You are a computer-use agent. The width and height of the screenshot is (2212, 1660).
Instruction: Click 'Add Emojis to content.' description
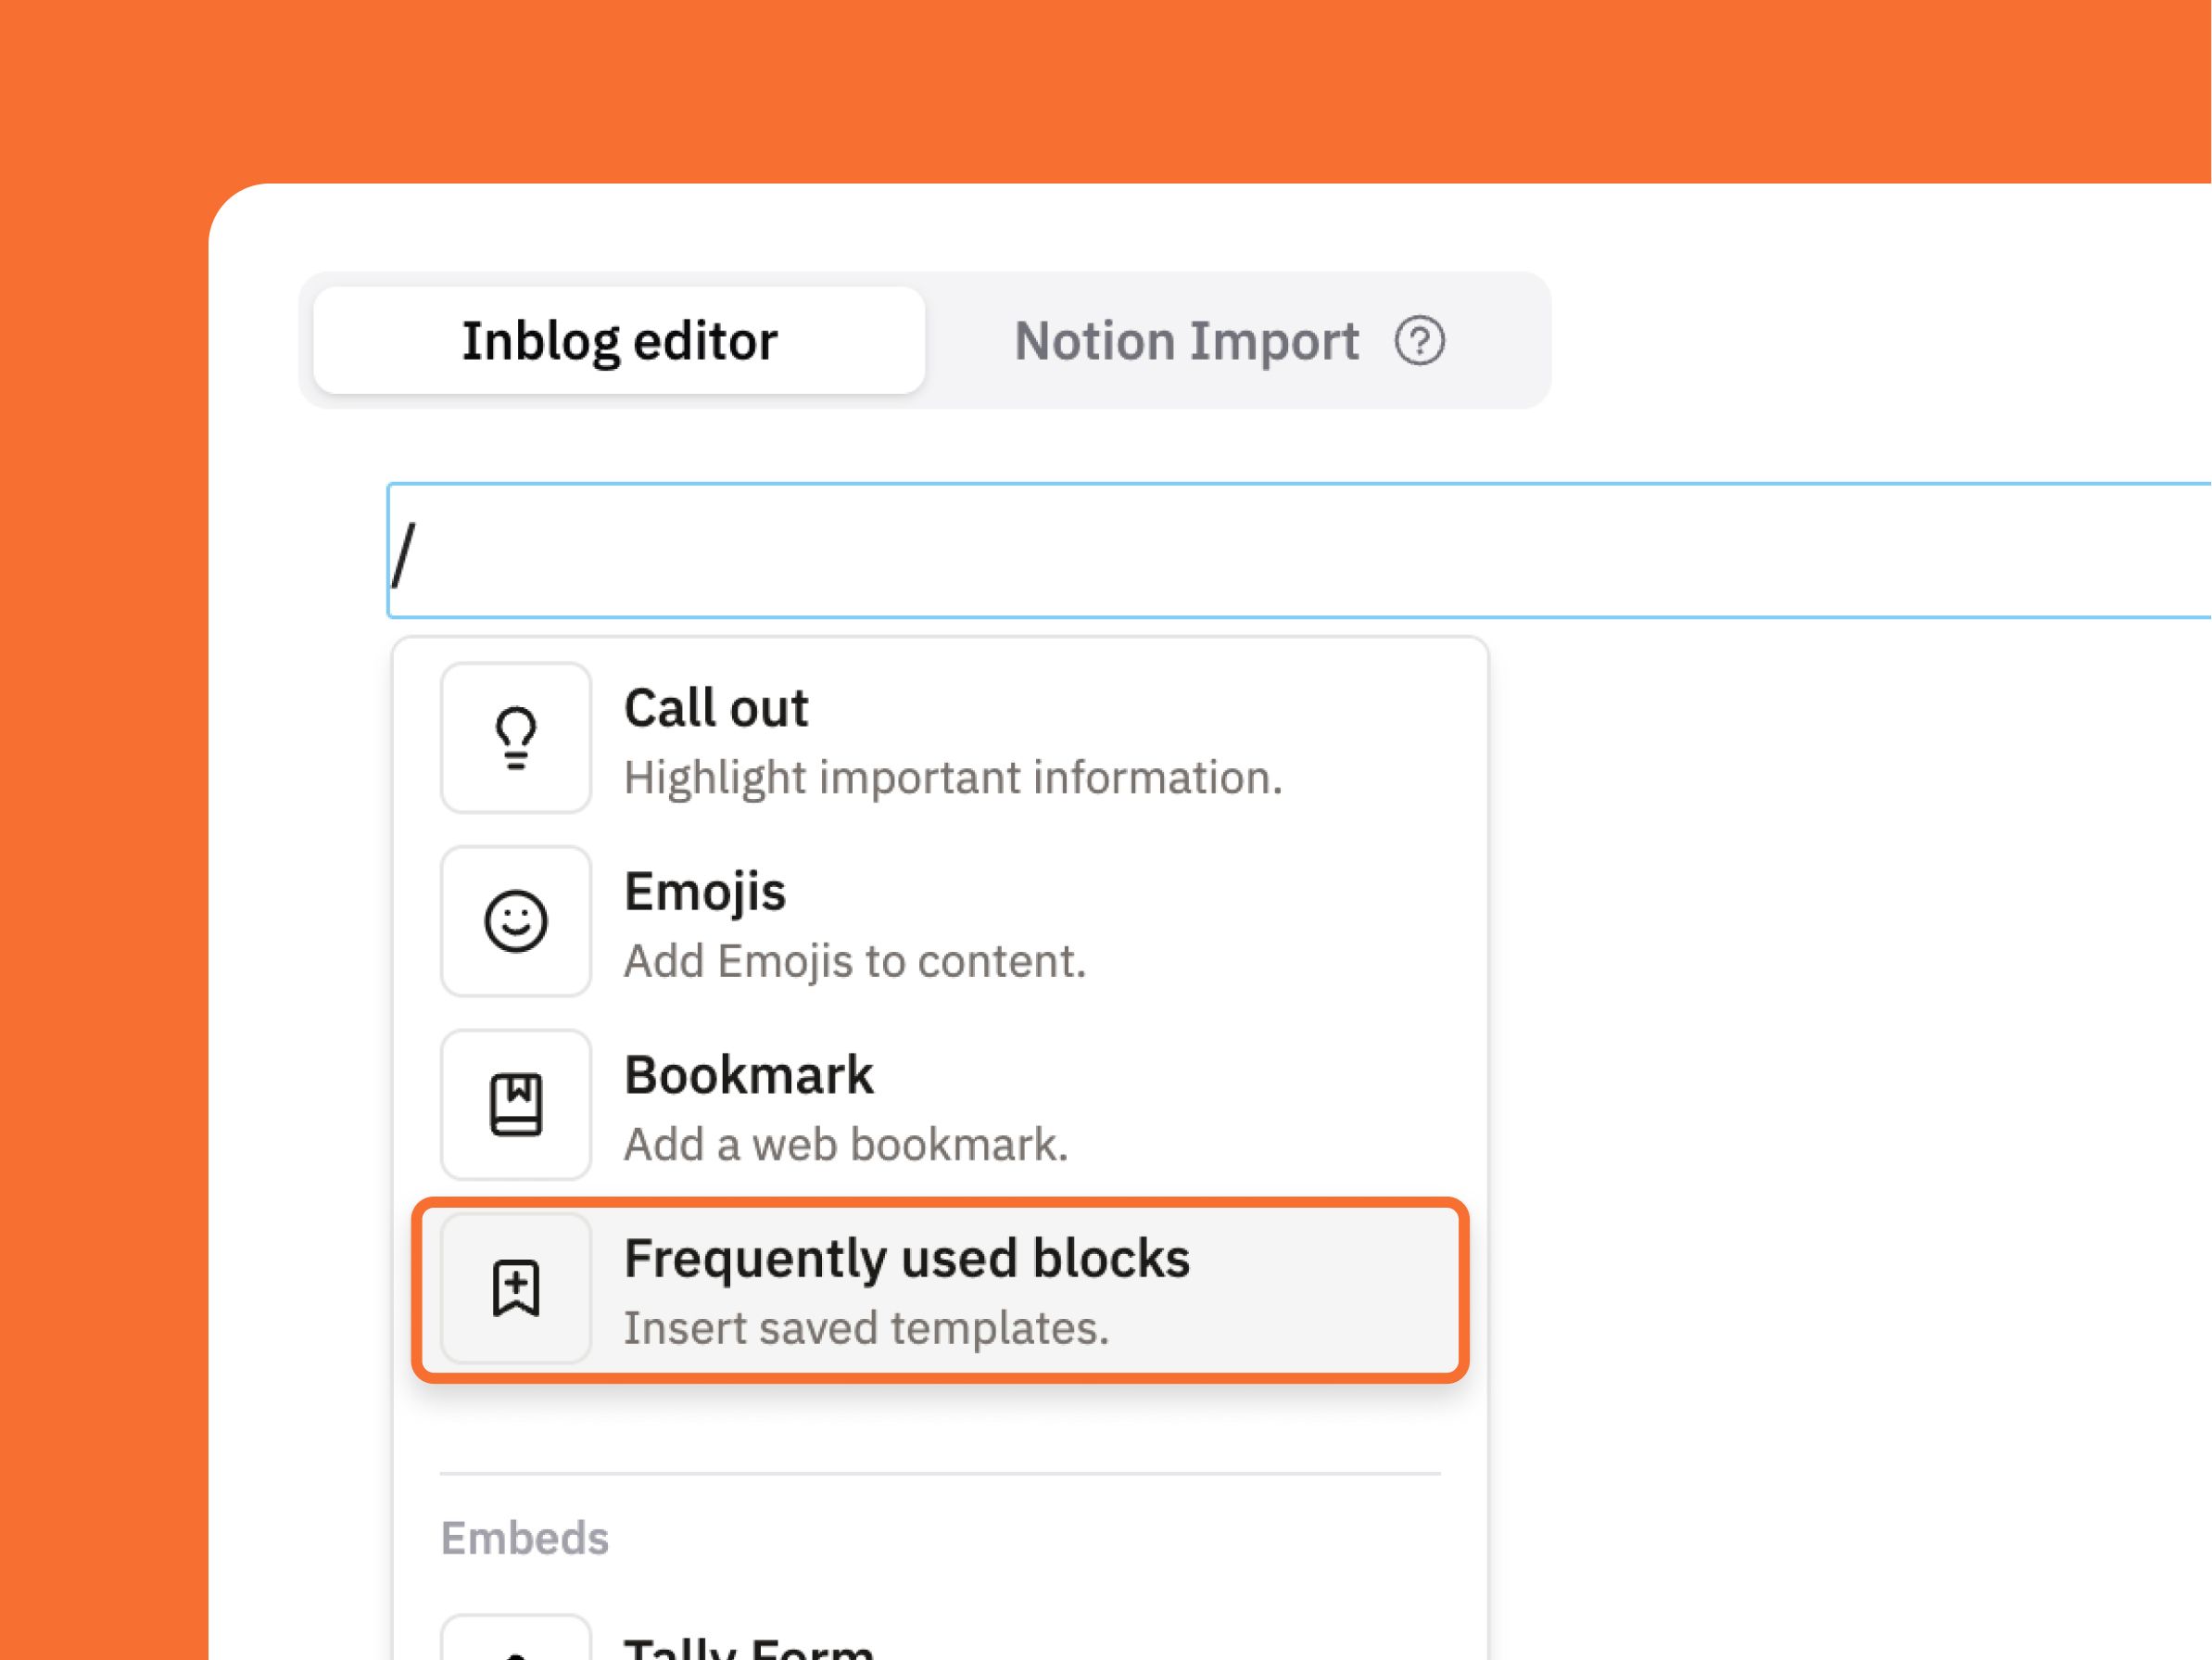[854, 961]
